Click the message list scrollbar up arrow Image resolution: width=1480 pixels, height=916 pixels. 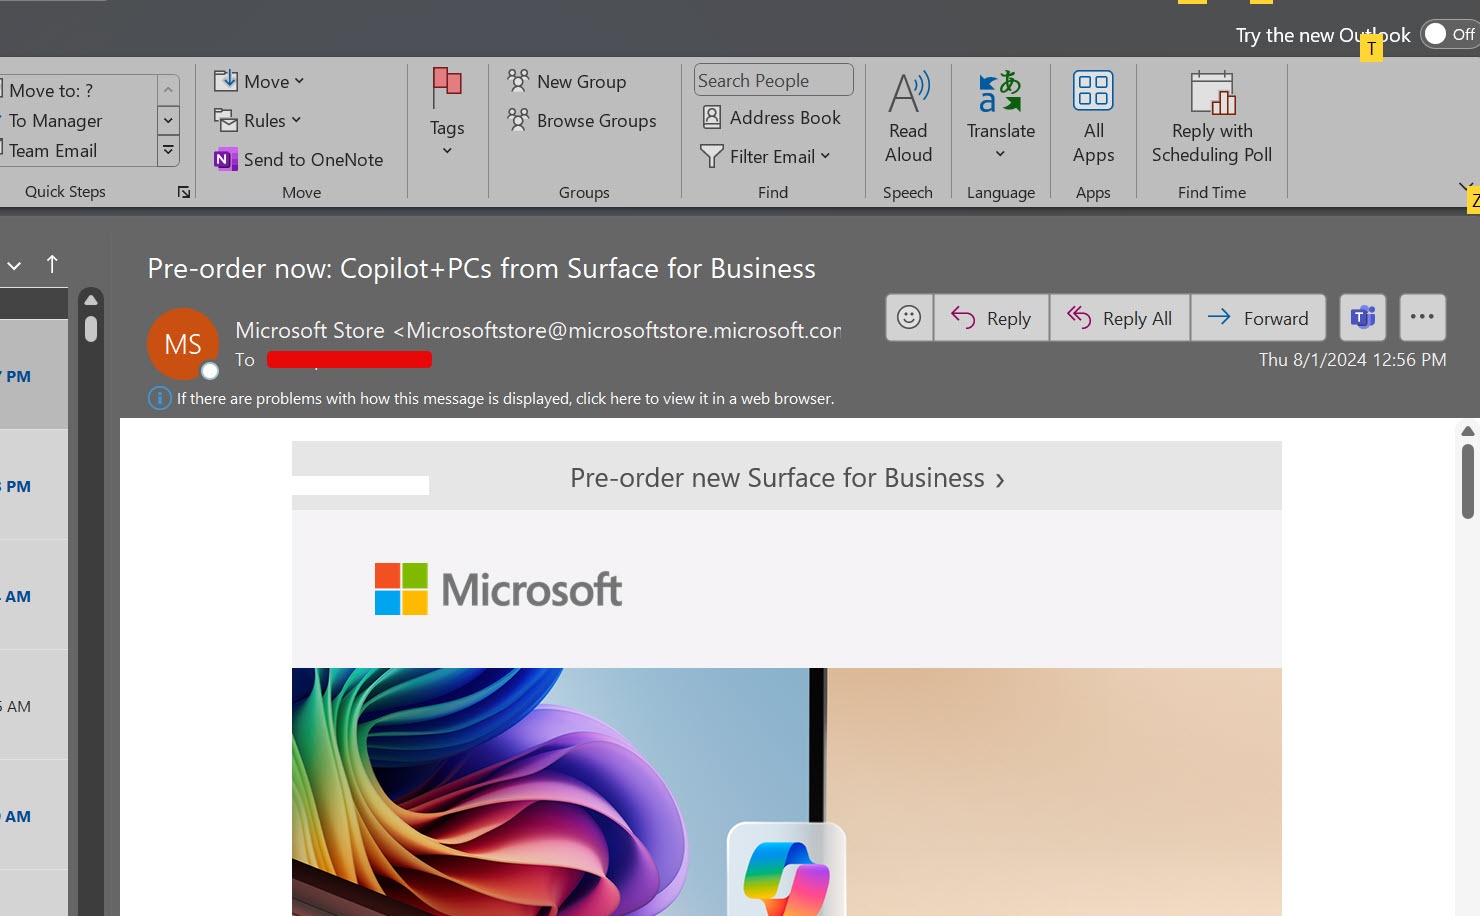click(91, 300)
